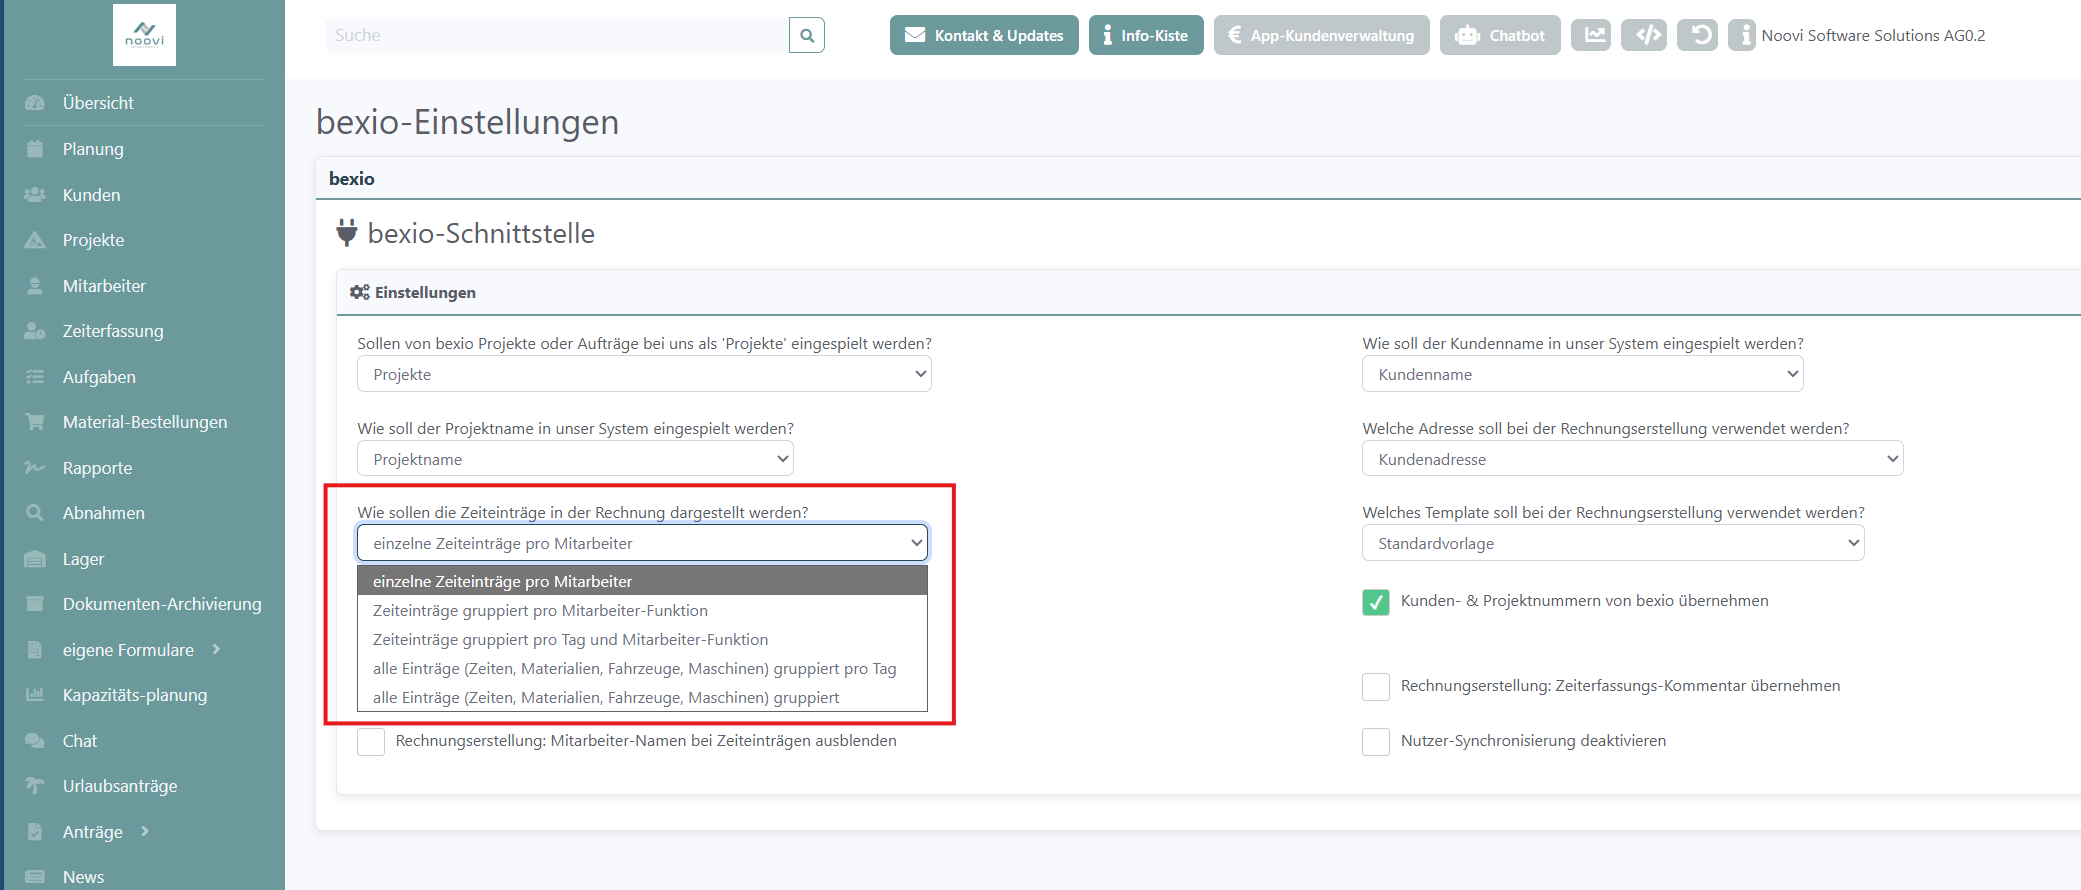This screenshot has height=890, width=2081.
Task: Select 'Zeiteinträge gruppiert pro Mitarbeiter-Funktion' option
Action: tap(642, 610)
